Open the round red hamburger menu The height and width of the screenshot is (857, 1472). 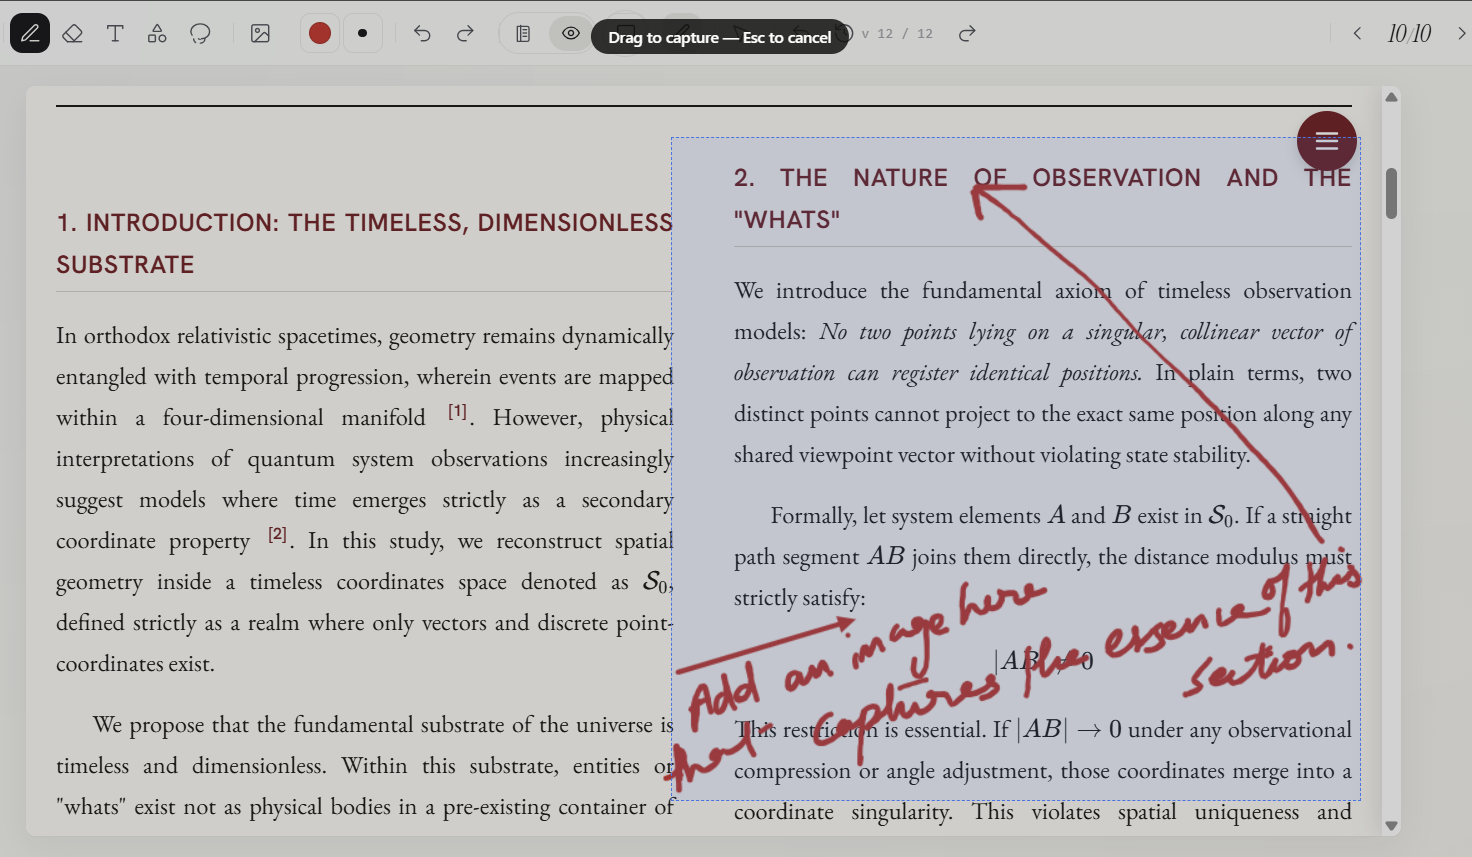point(1327,141)
